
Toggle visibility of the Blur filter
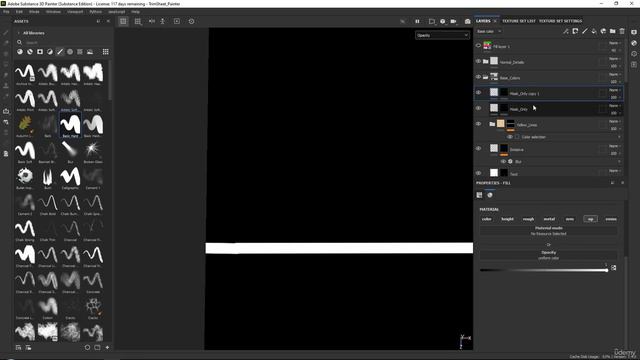click(503, 162)
